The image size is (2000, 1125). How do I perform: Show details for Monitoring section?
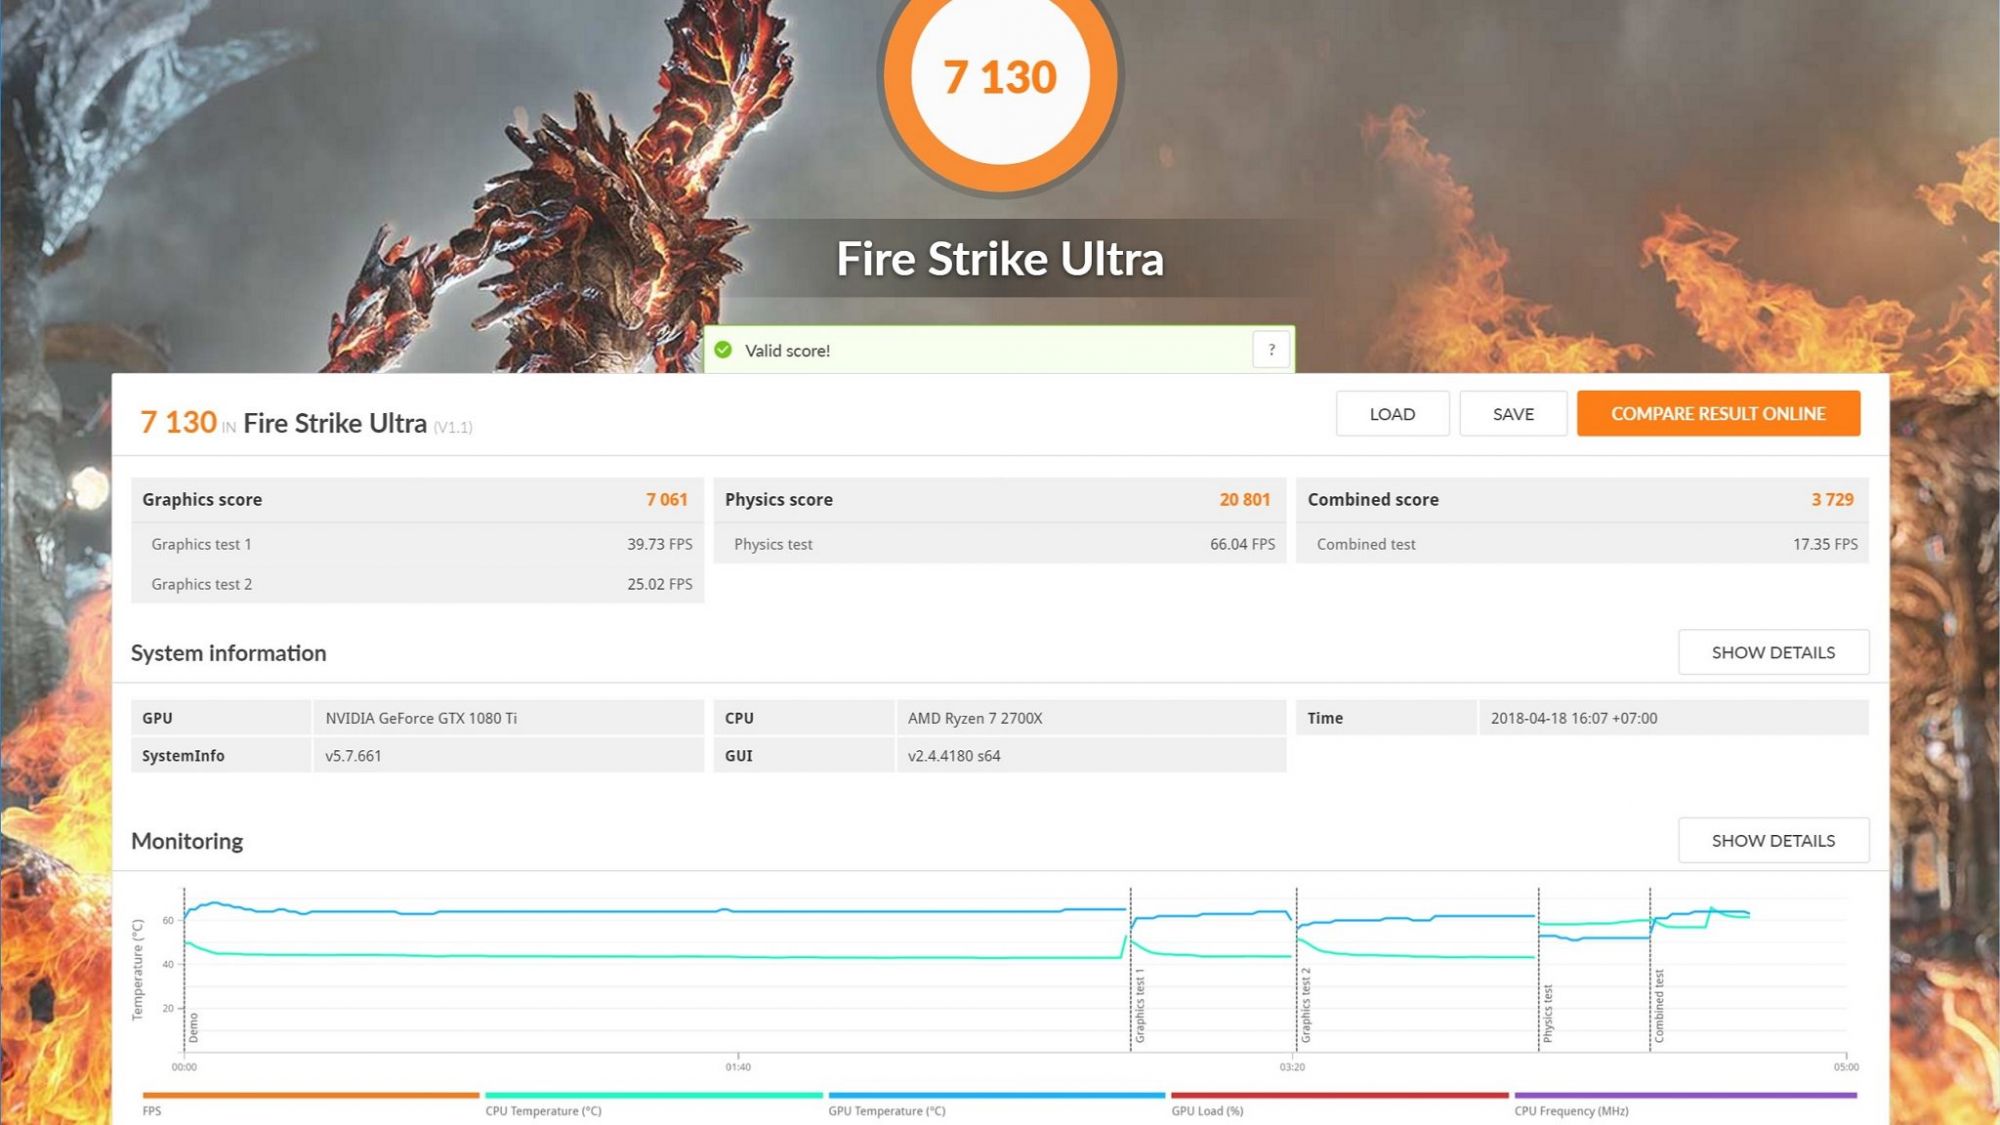[1773, 840]
